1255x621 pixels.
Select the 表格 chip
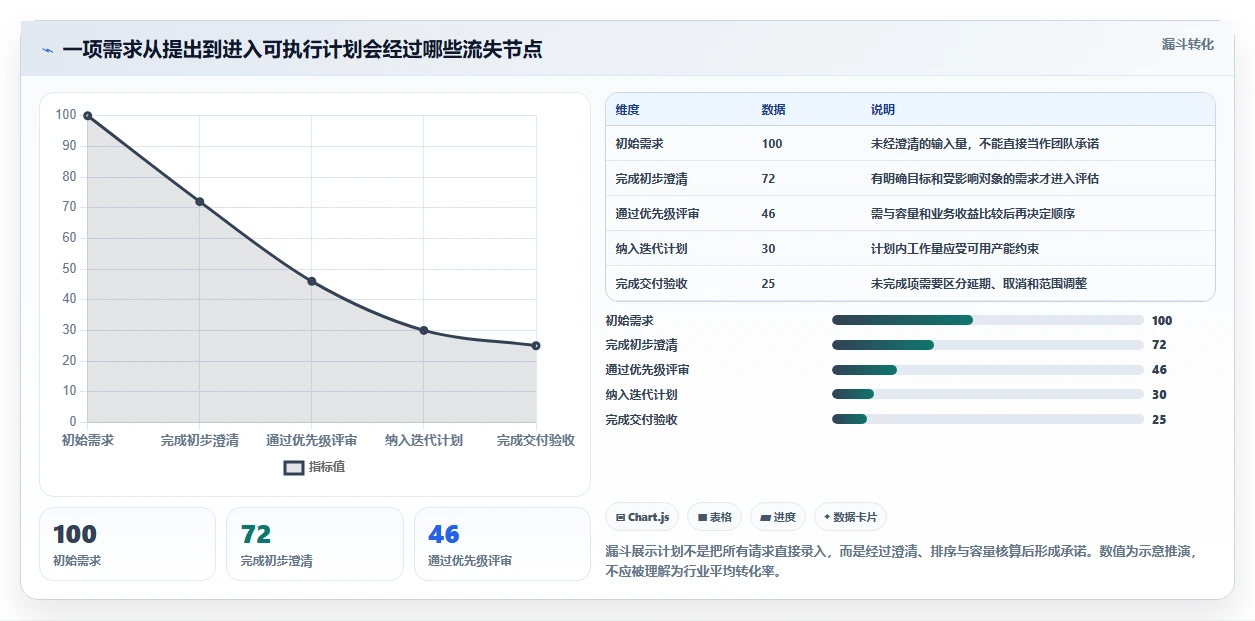tap(714, 517)
